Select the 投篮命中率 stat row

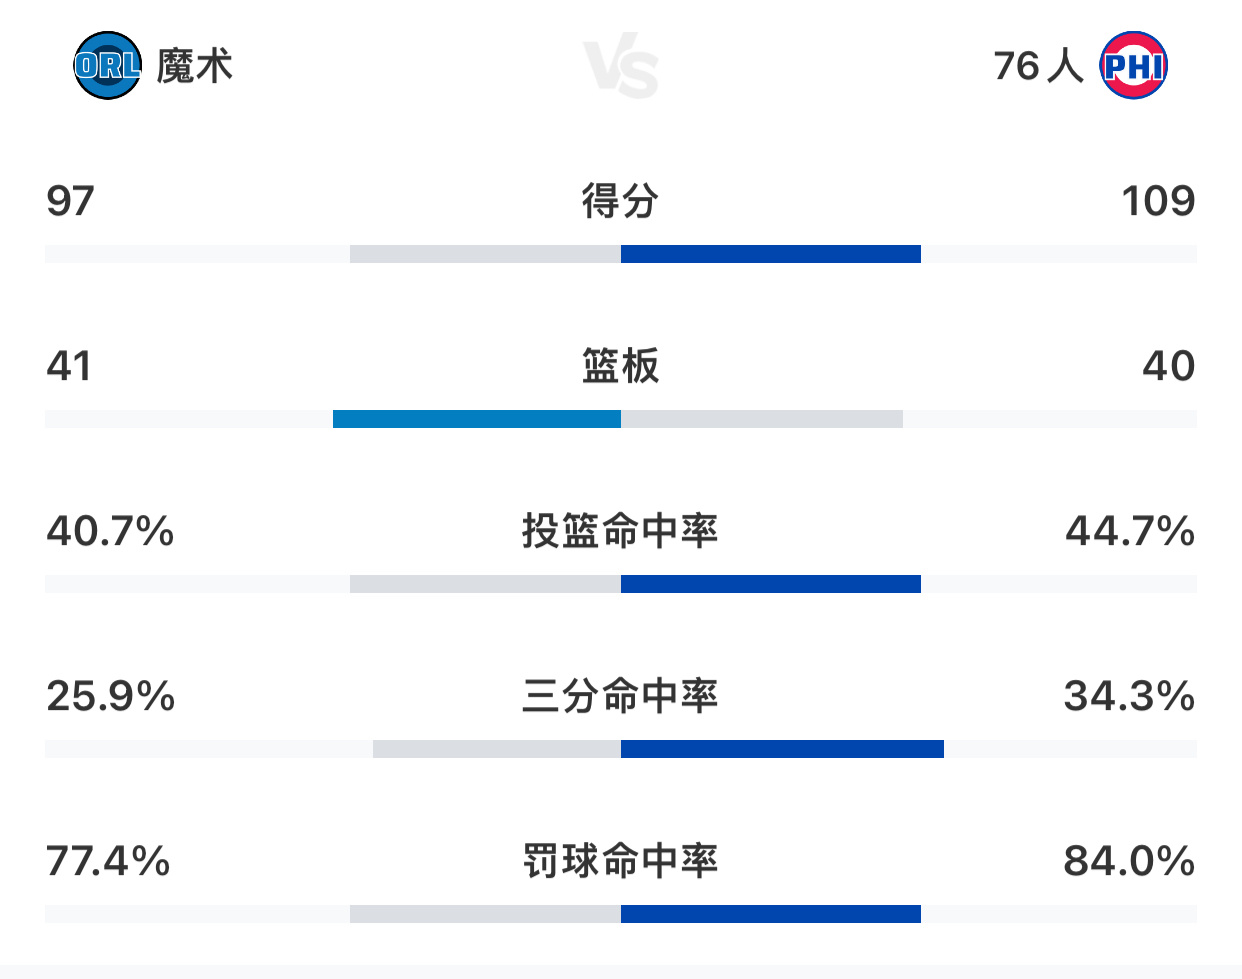621,532
